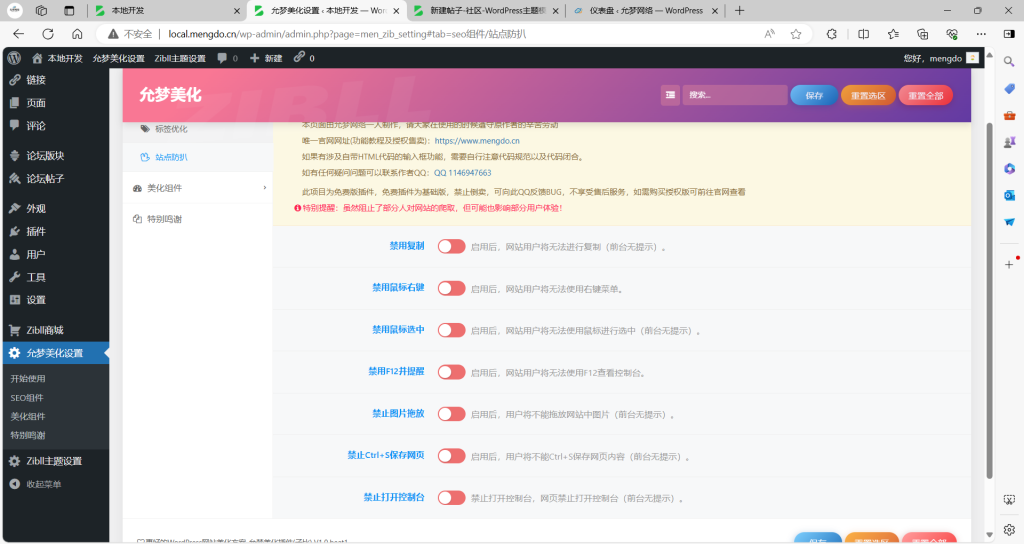Open 特别鸣谢 submenu in WordPress sidebar
Screen dimensions: 1024x544
[28, 435]
